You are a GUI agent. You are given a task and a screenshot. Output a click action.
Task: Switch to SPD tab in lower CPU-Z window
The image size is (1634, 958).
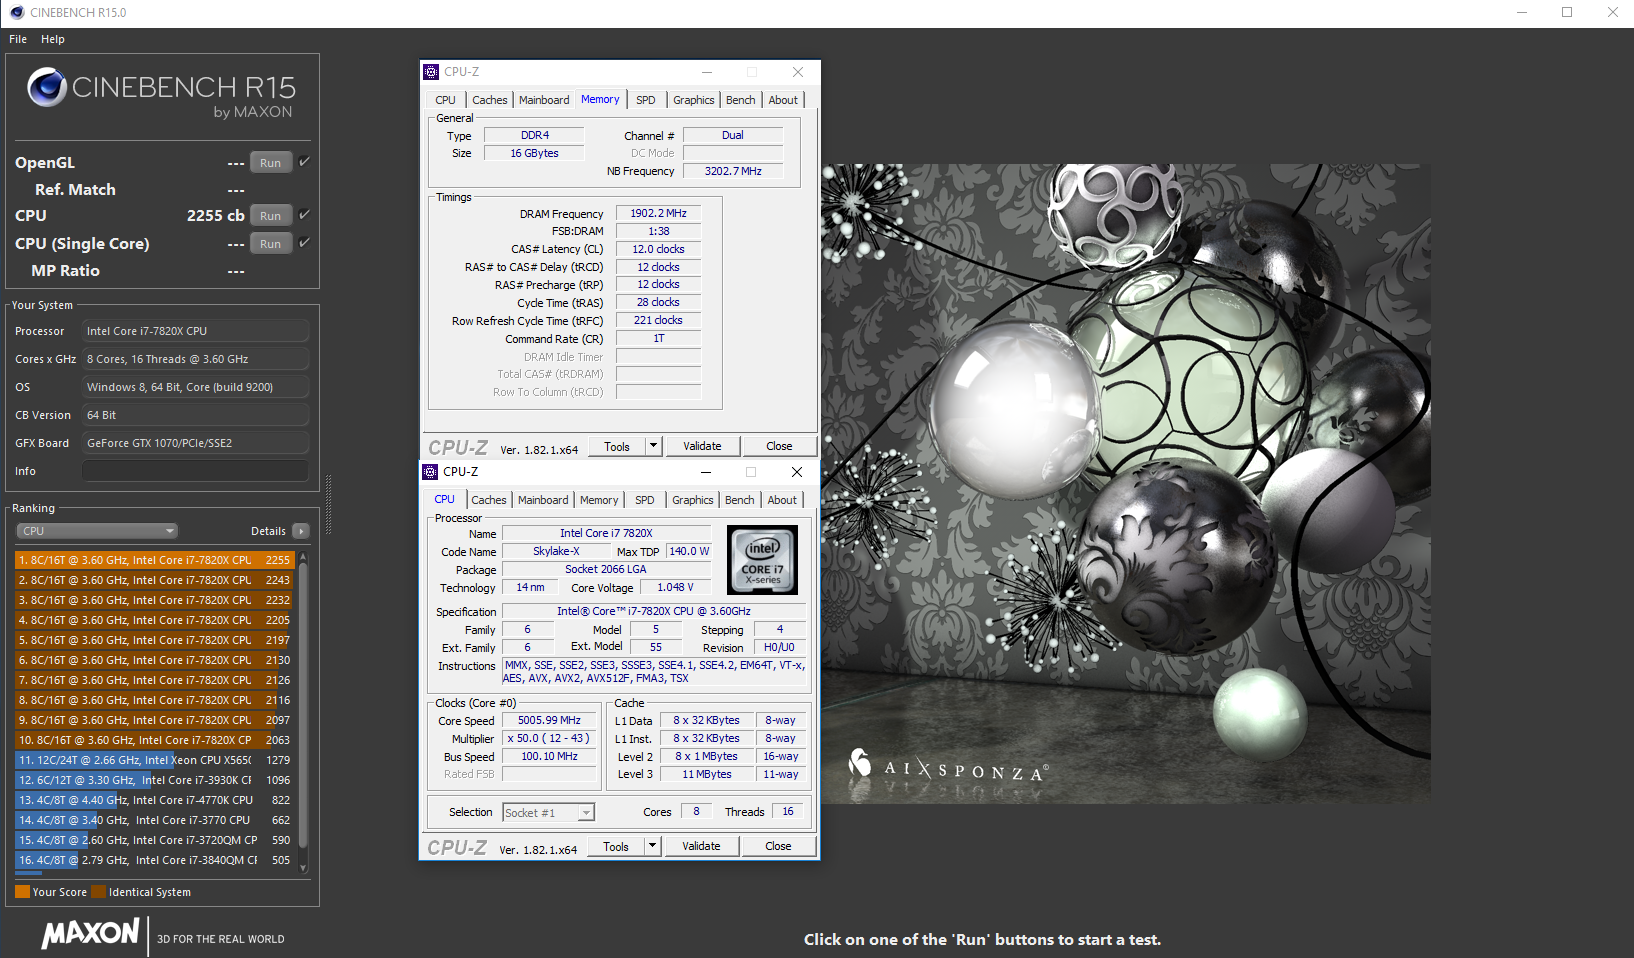point(645,500)
